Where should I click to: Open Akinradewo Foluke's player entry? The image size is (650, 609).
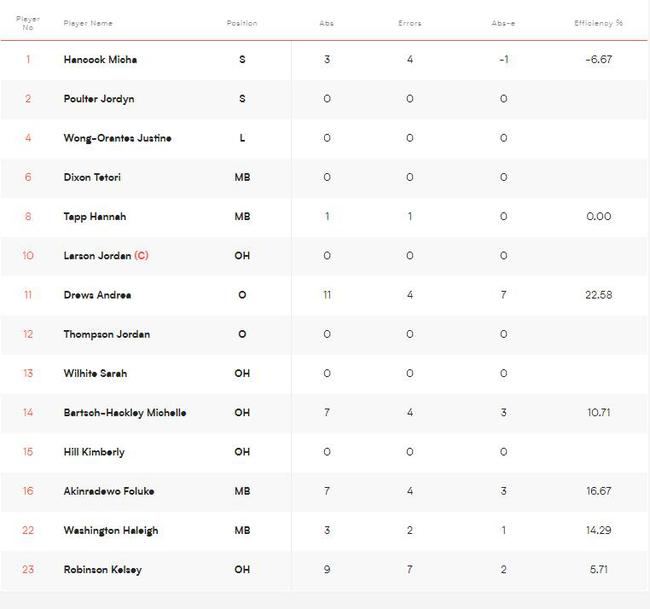click(x=108, y=491)
